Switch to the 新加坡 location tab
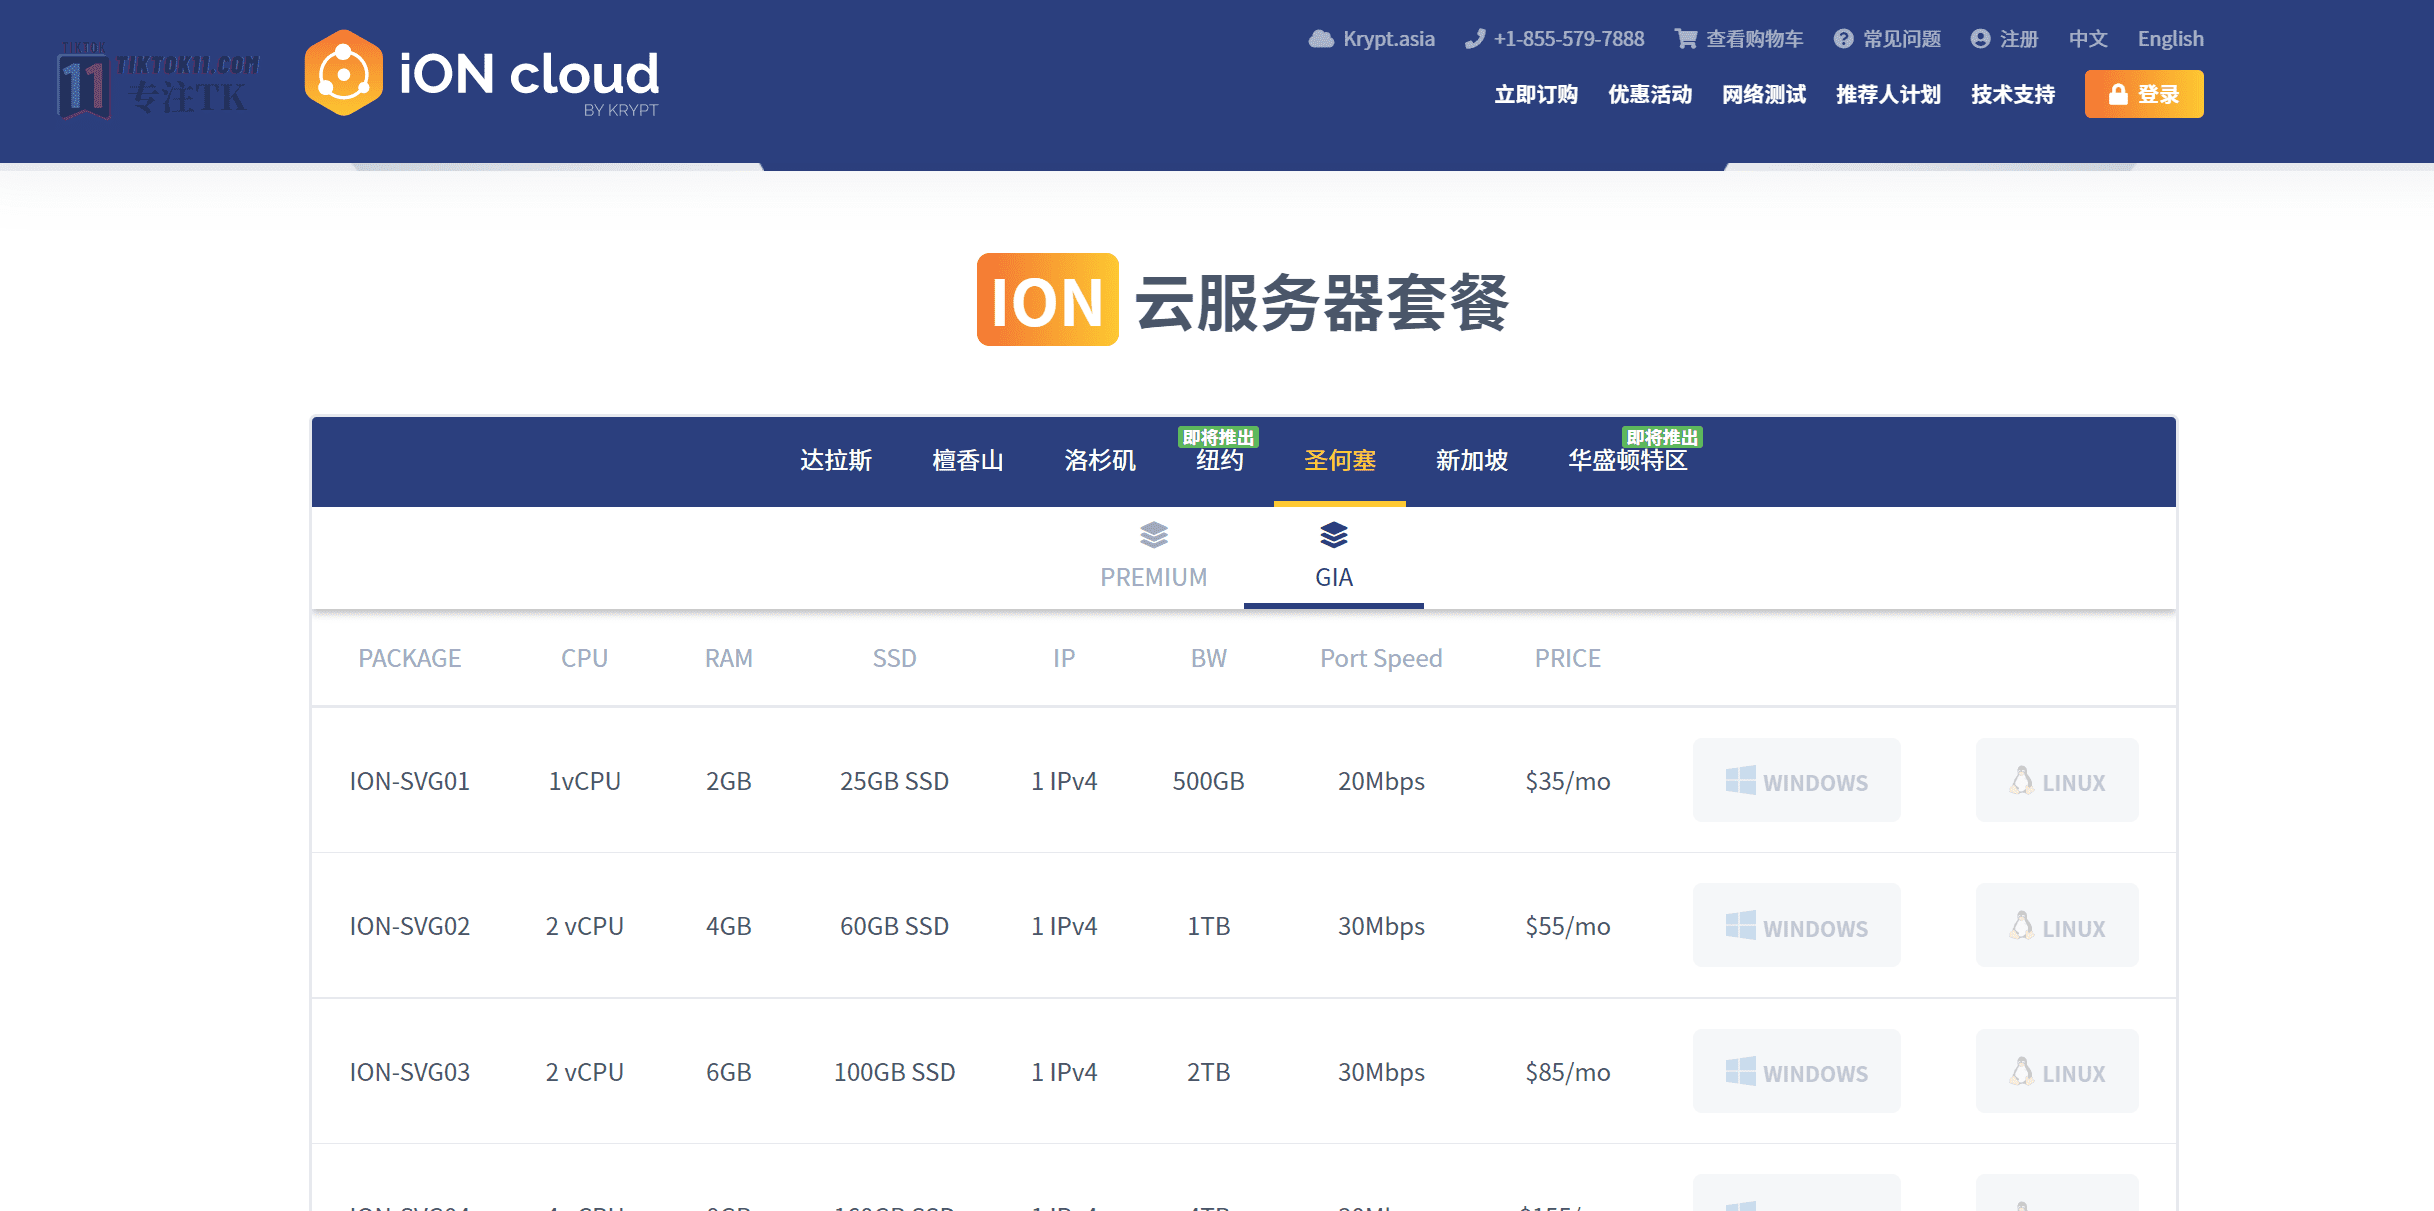The width and height of the screenshot is (2434, 1211). click(x=1472, y=460)
